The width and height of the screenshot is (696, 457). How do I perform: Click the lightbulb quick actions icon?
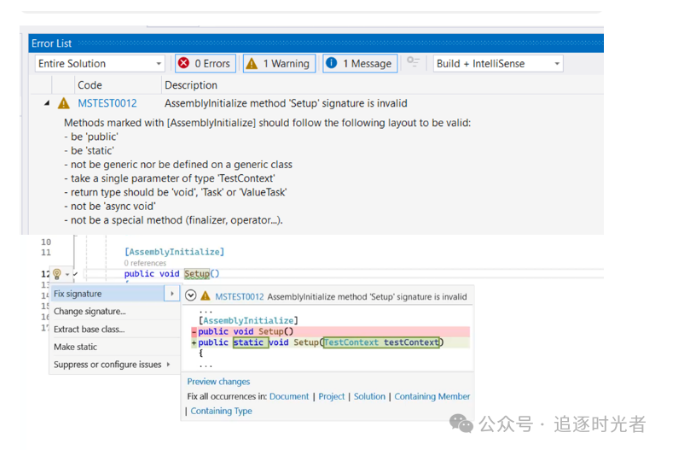(57, 274)
